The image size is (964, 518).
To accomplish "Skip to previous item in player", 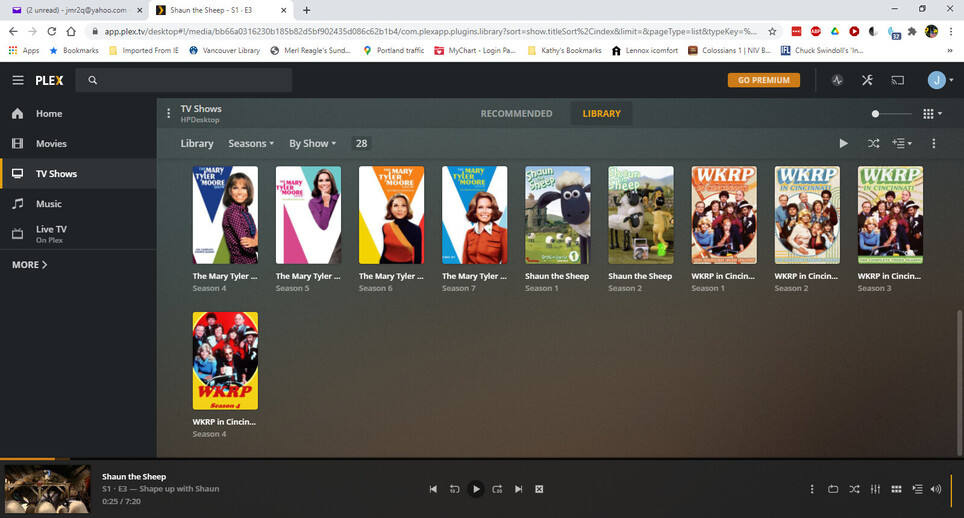I will coord(433,489).
